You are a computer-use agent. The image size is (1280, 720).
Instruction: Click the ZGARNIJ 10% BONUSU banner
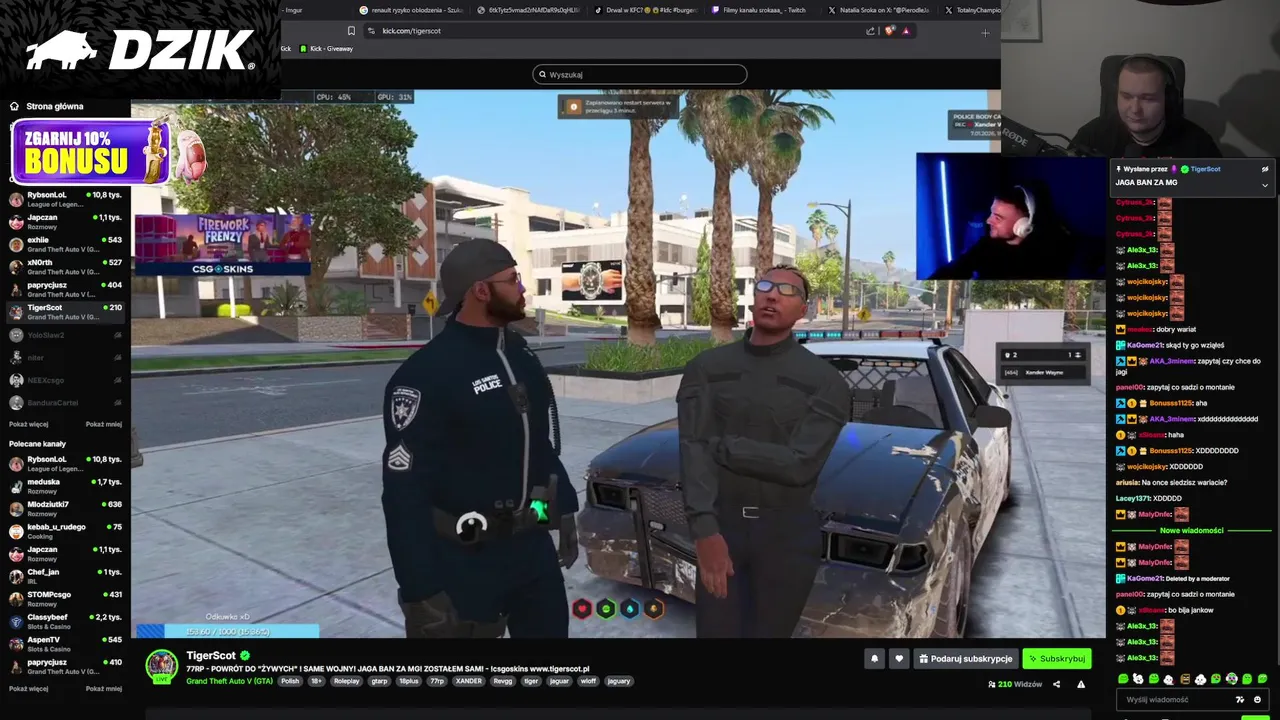pos(90,153)
